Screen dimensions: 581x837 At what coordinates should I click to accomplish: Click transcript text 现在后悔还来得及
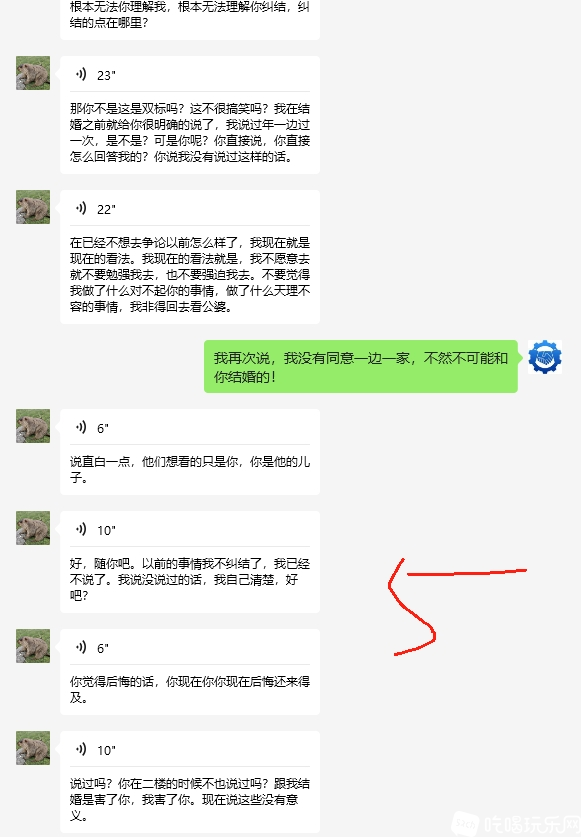click(190, 689)
